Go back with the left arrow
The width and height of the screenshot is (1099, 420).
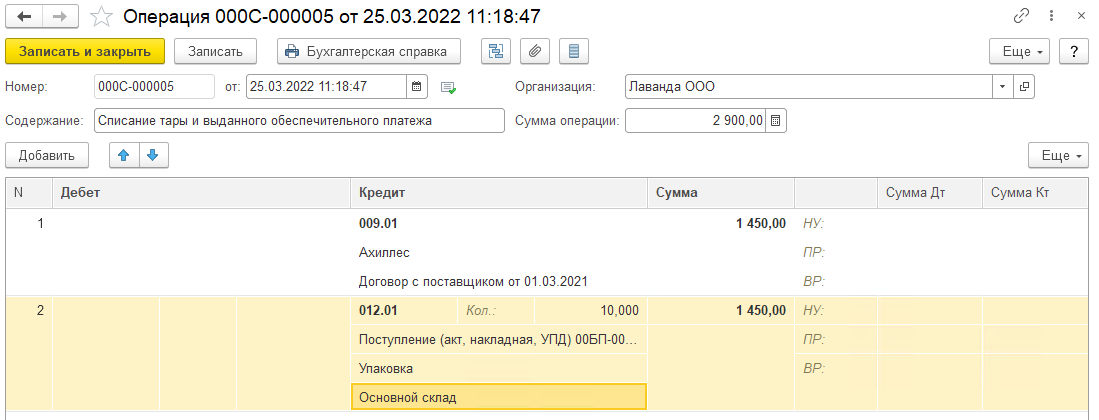point(24,15)
